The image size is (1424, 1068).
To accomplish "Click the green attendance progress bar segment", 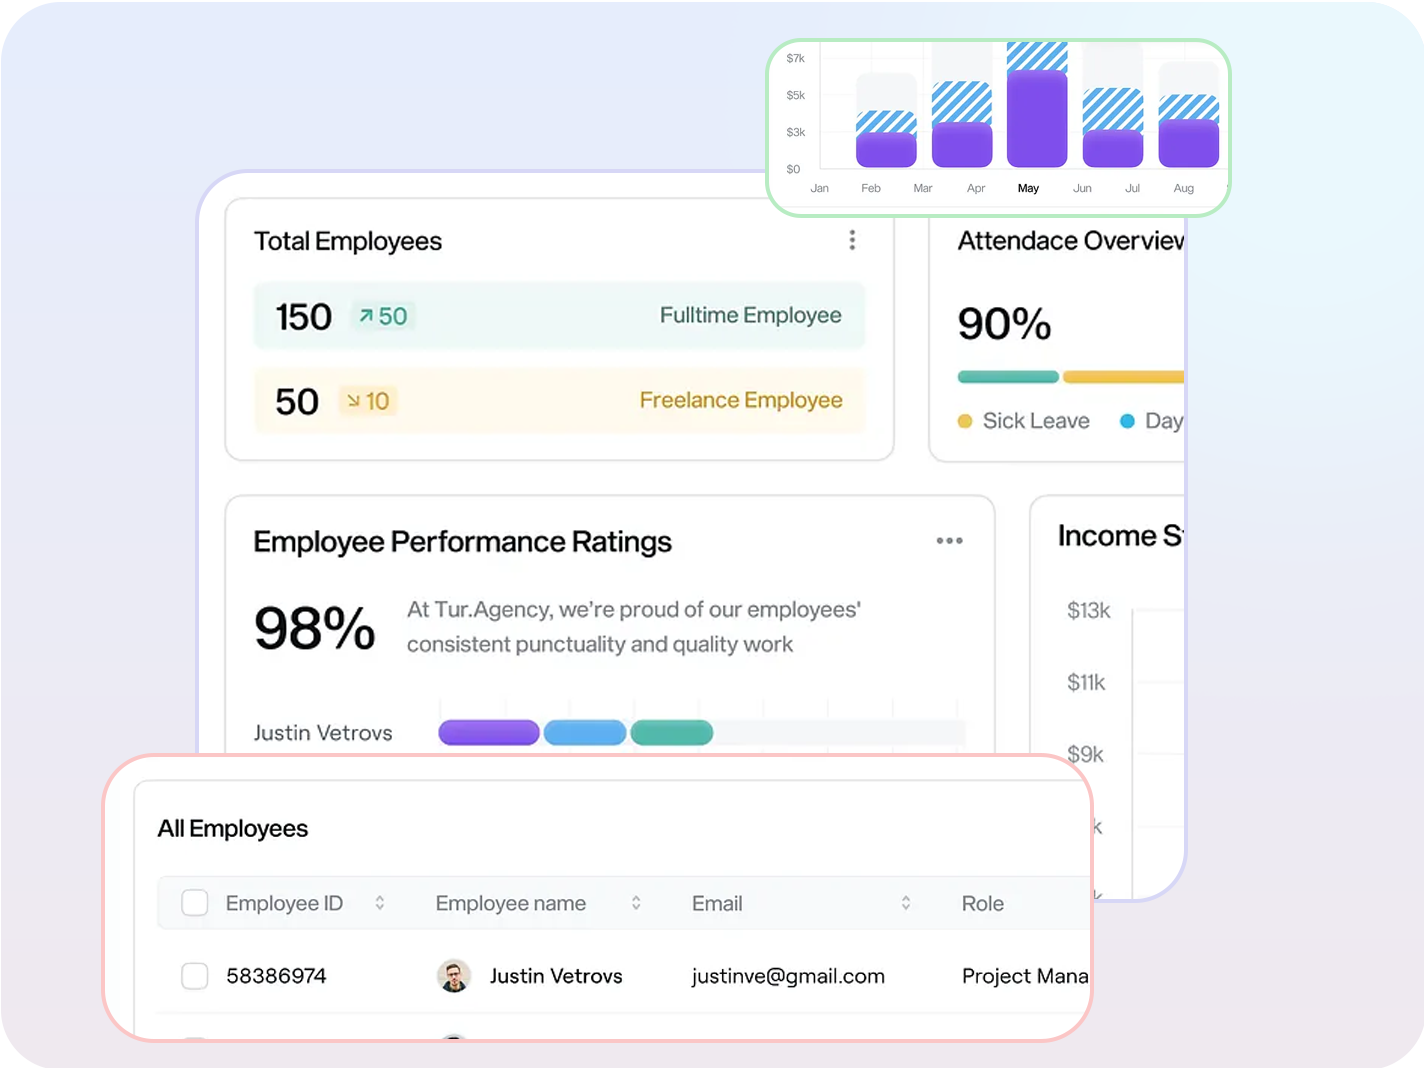I will [x=1008, y=377].
